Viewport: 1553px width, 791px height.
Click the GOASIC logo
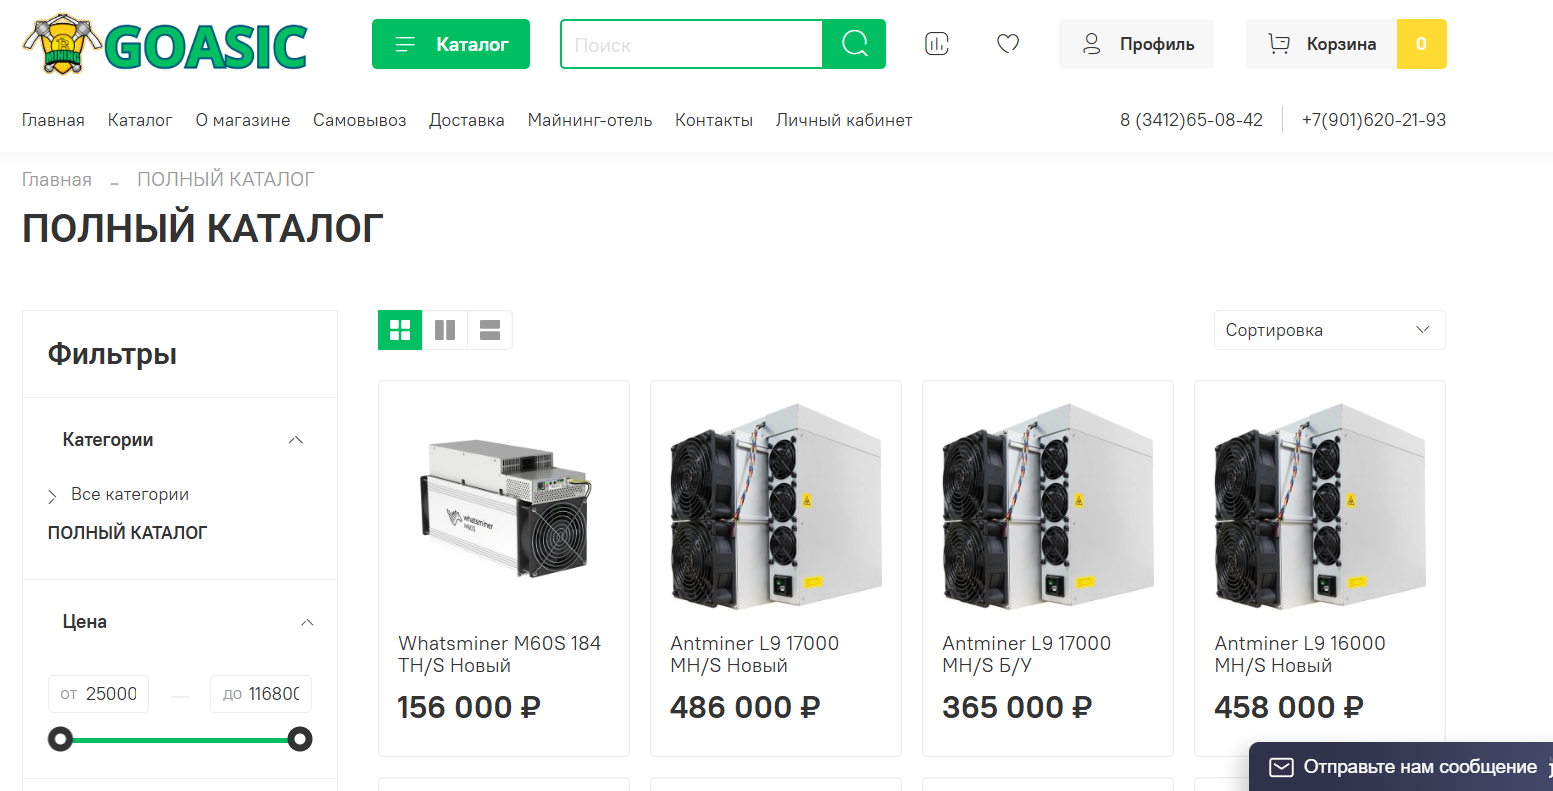click(165, 44)
